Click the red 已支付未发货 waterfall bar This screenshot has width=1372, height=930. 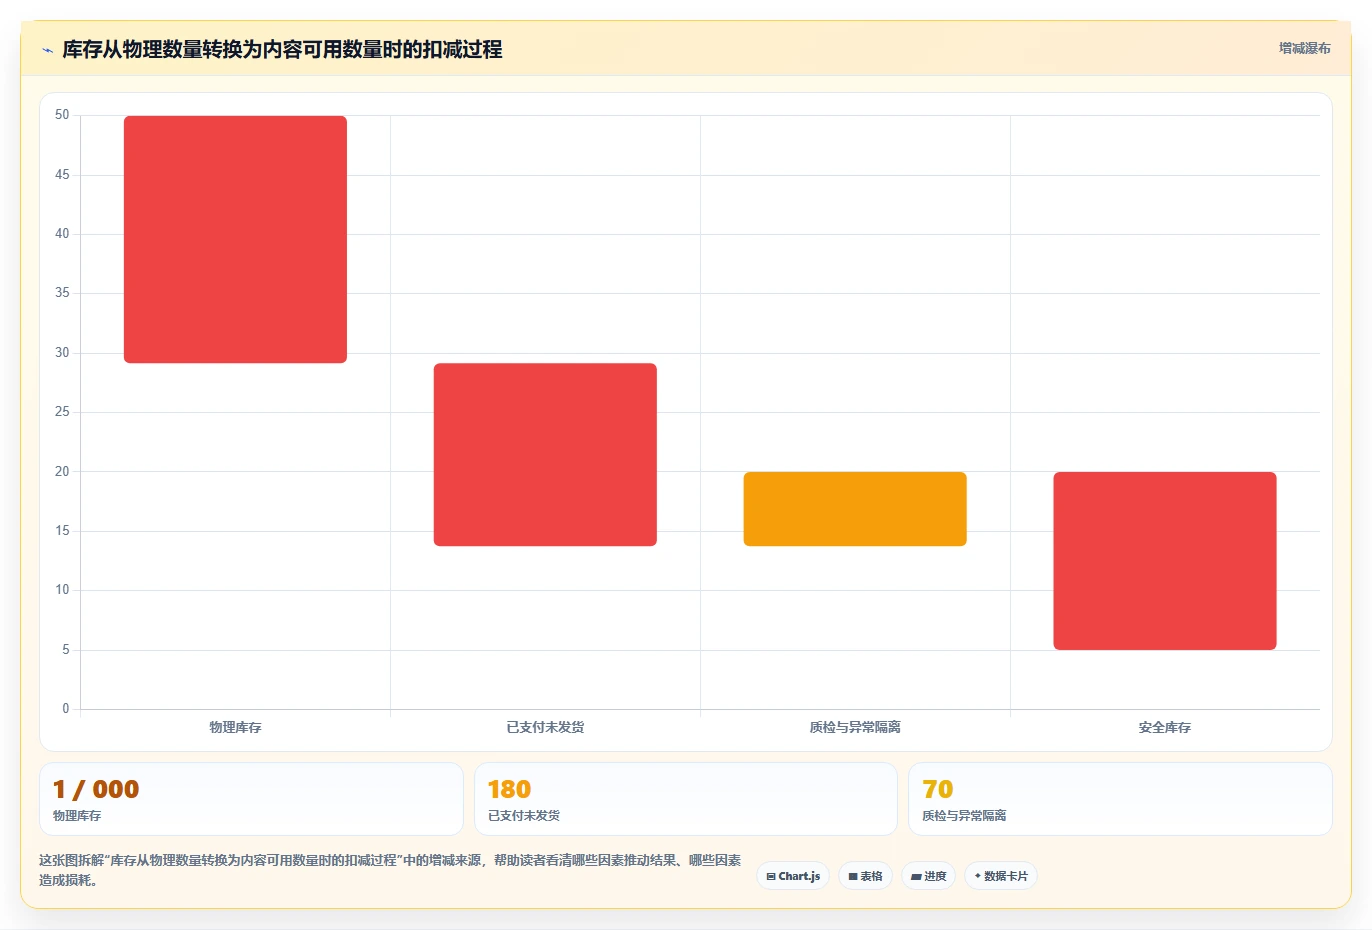coord(545,454)
